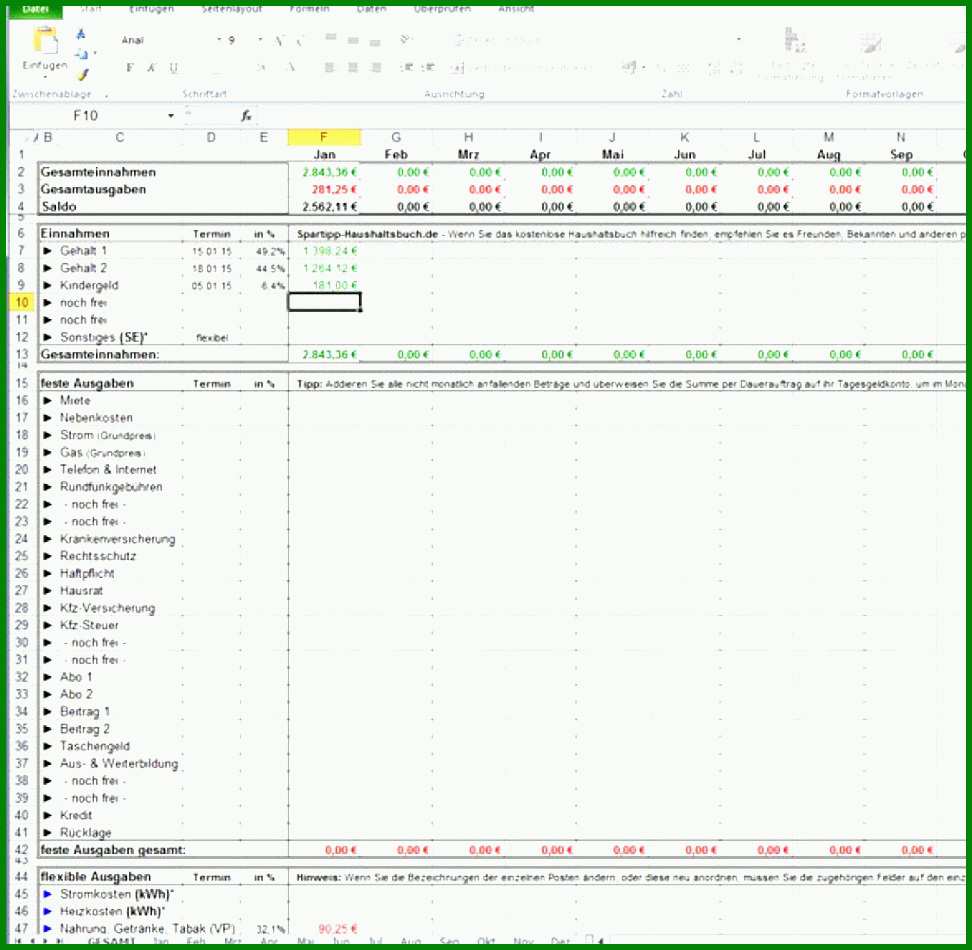Toggle bold formatting (F)

(130, 68)
